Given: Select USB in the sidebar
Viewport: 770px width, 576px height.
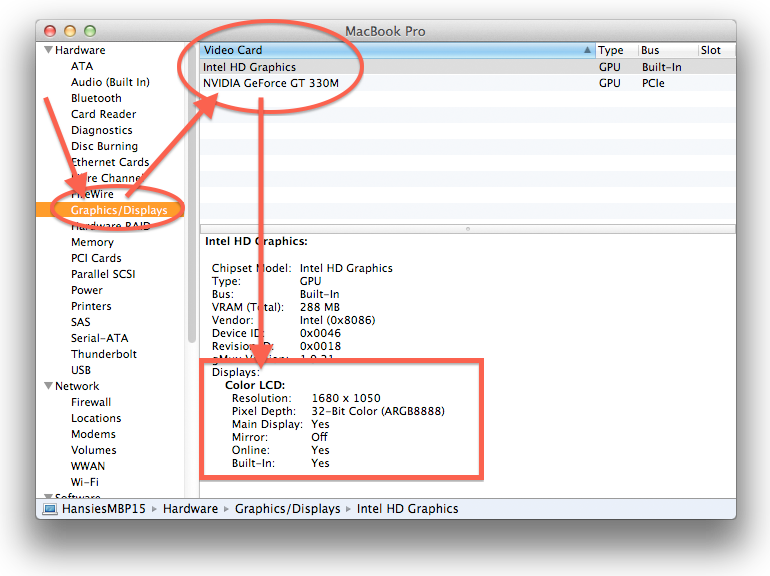Looking at the screenshot, I should 81,370.
